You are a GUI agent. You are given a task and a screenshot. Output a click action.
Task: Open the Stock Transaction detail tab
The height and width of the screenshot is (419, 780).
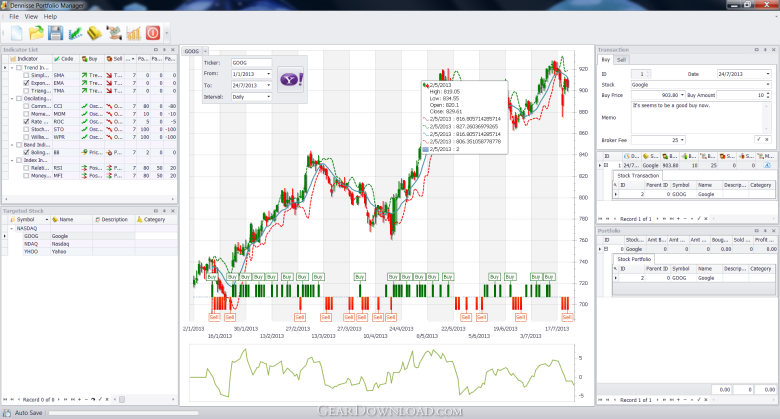[x=638, y=176]
